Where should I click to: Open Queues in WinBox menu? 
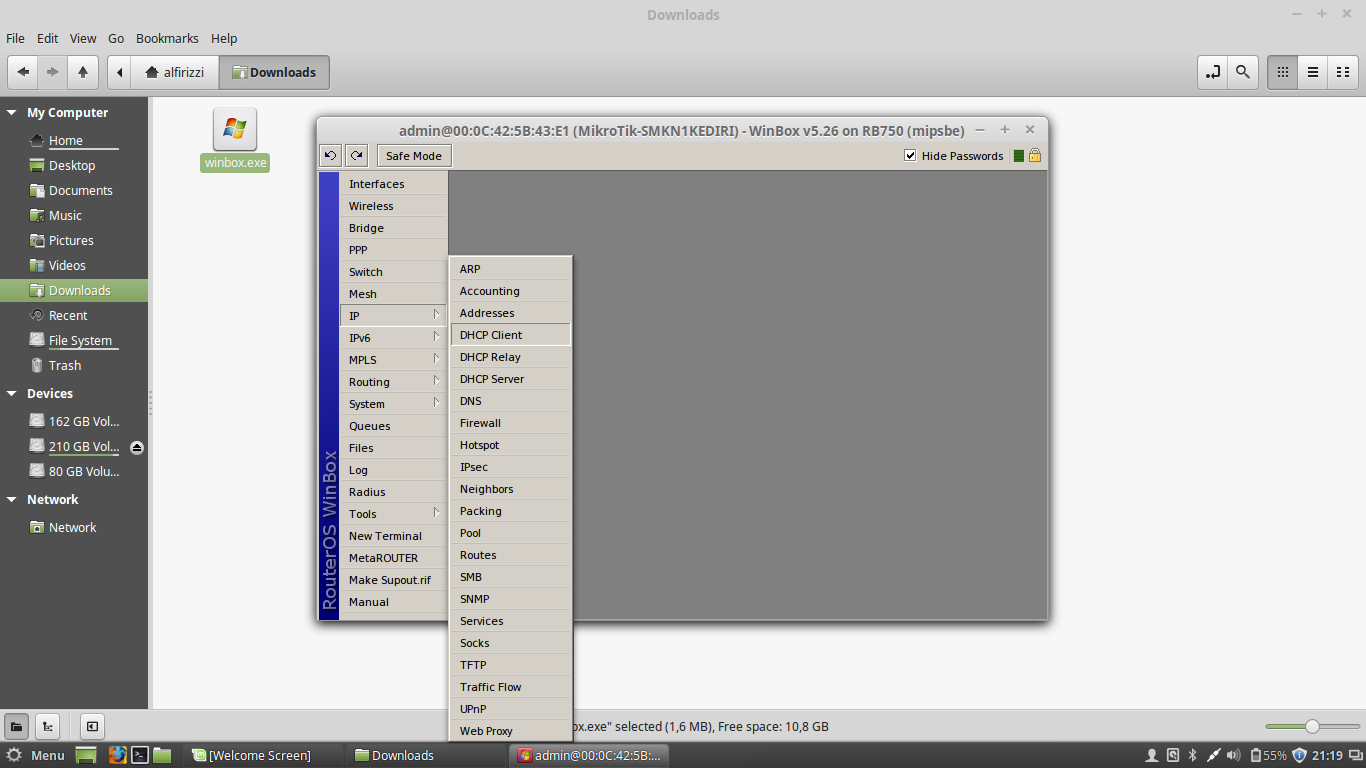(x=393, y=426)
